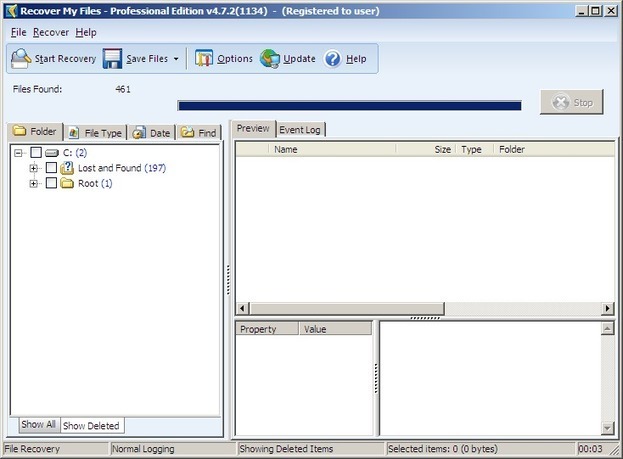The height and width of the screenshot is (459, 623).
Task: Tick the Root folder checkbox
Action: [51, 184]
